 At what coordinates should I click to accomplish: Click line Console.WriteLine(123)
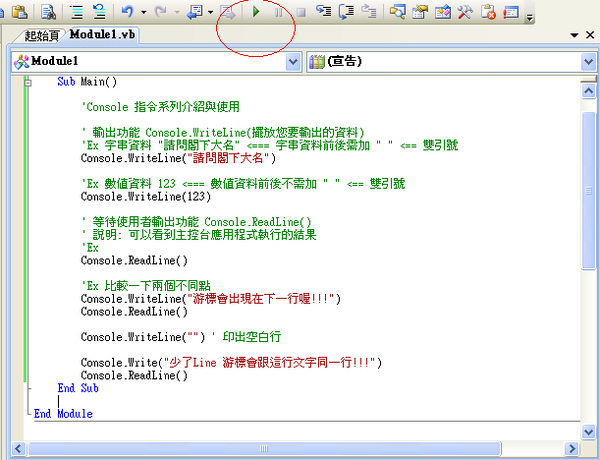point(146,197)
